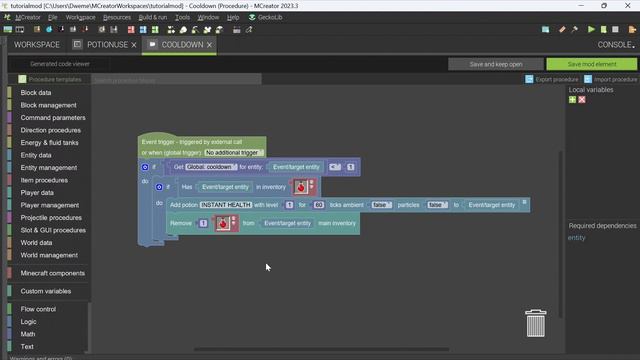Click the workspace trash can icon
Viewport: 640px width, 360px height.
[536, 323]
